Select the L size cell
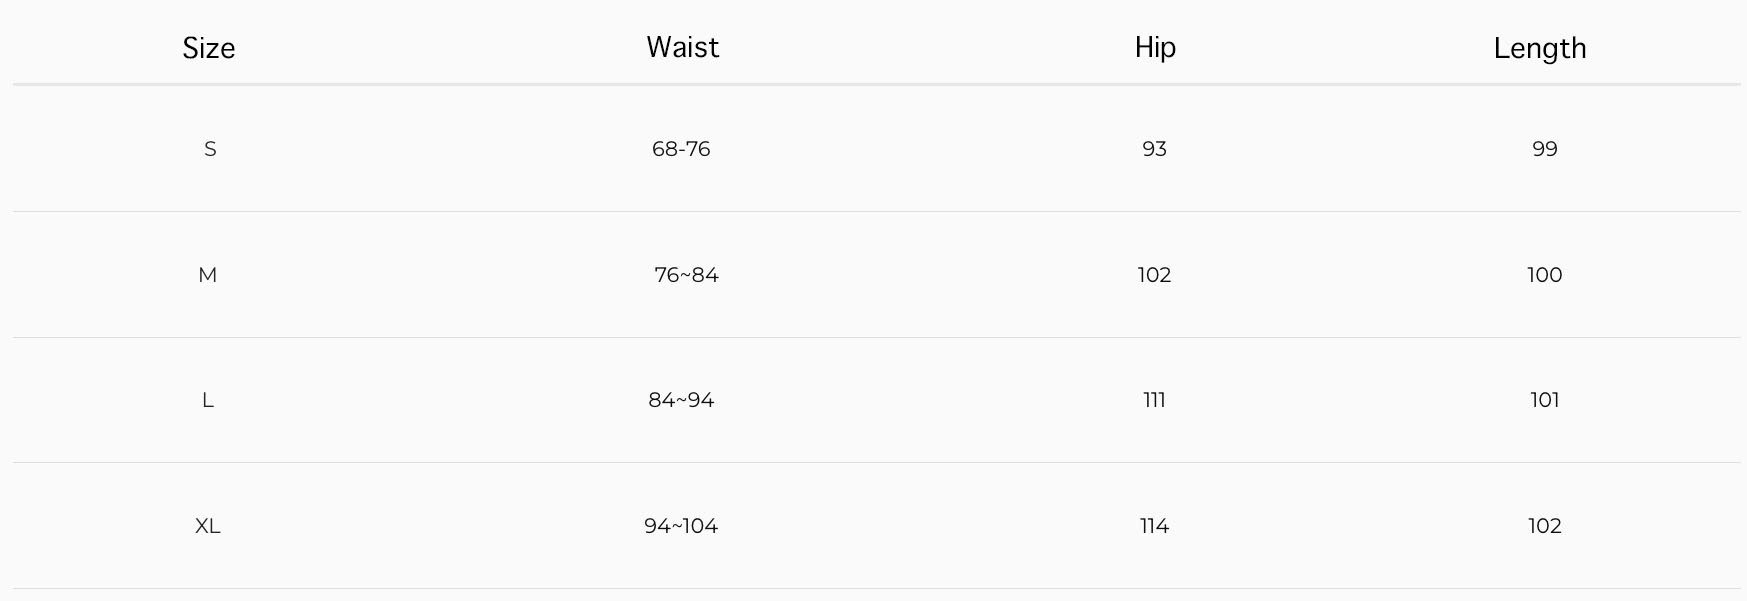 click(x=208, y=400)
